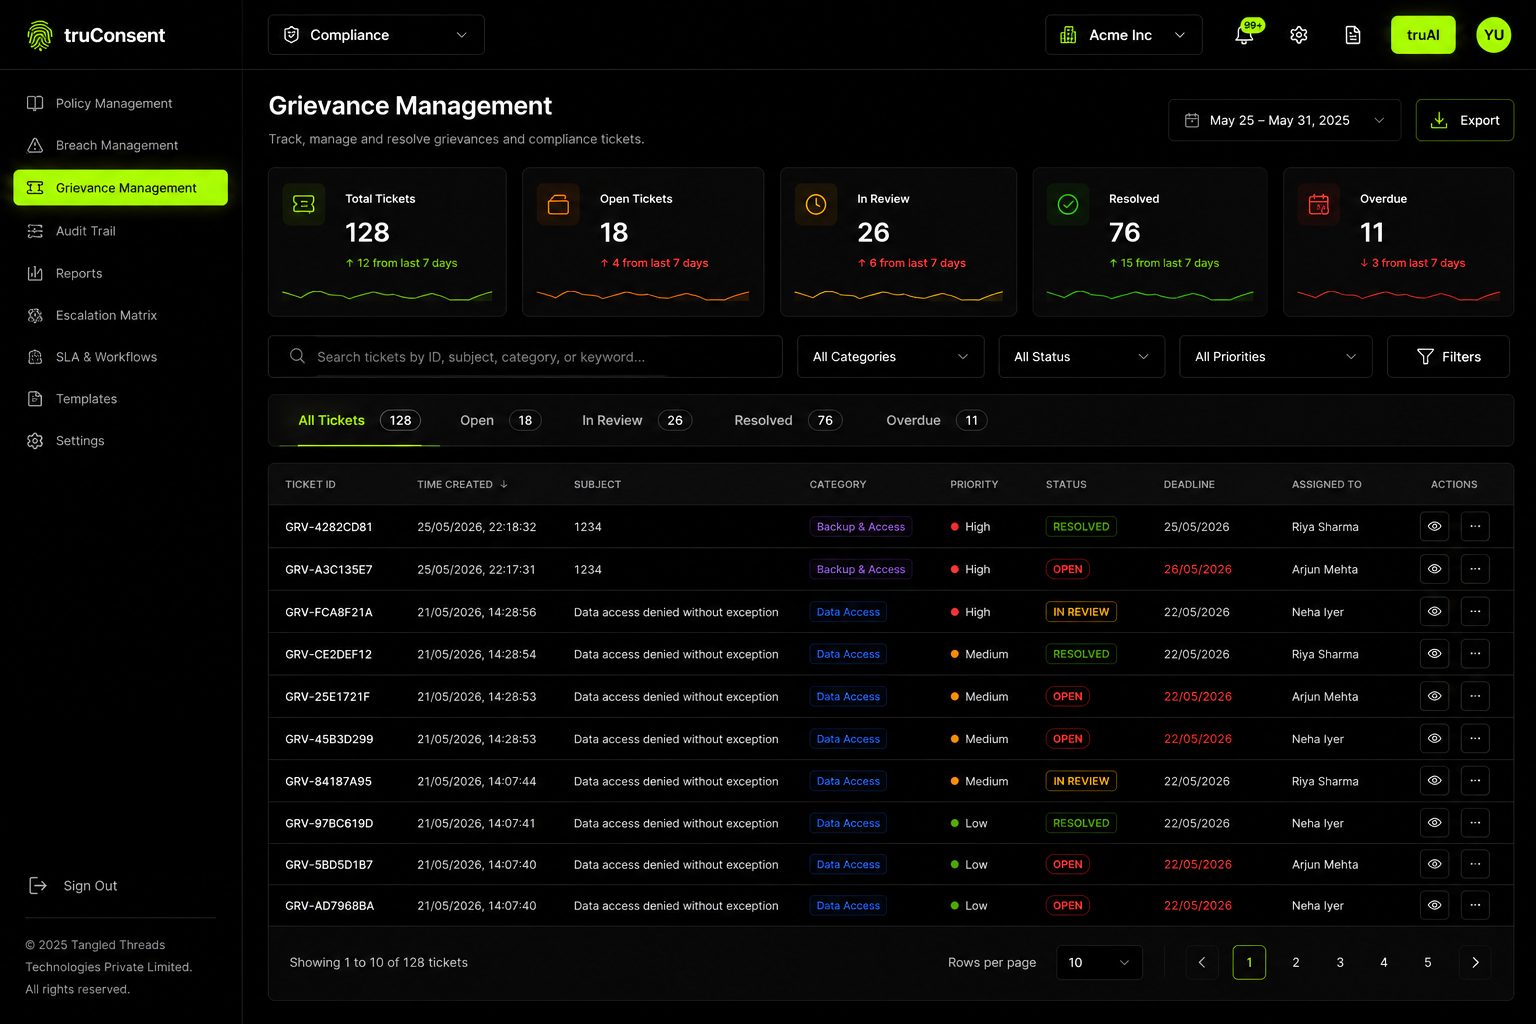Go to page 5

1428,962
